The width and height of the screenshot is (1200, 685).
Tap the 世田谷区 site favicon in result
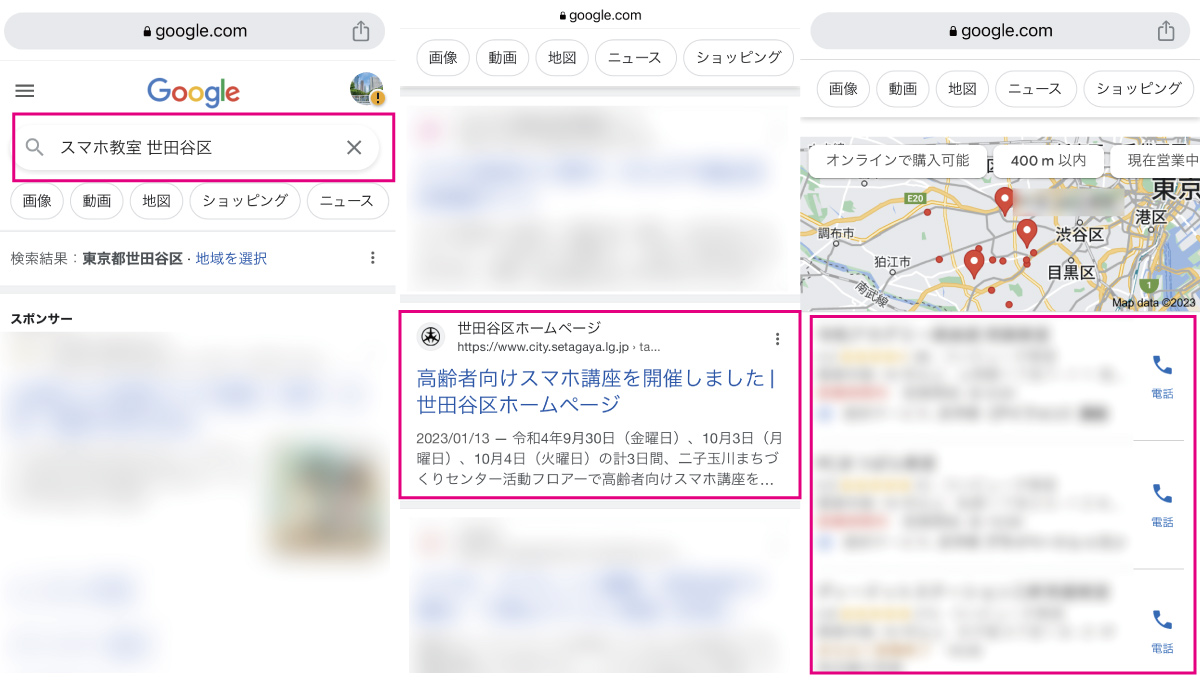pos(431,337)
